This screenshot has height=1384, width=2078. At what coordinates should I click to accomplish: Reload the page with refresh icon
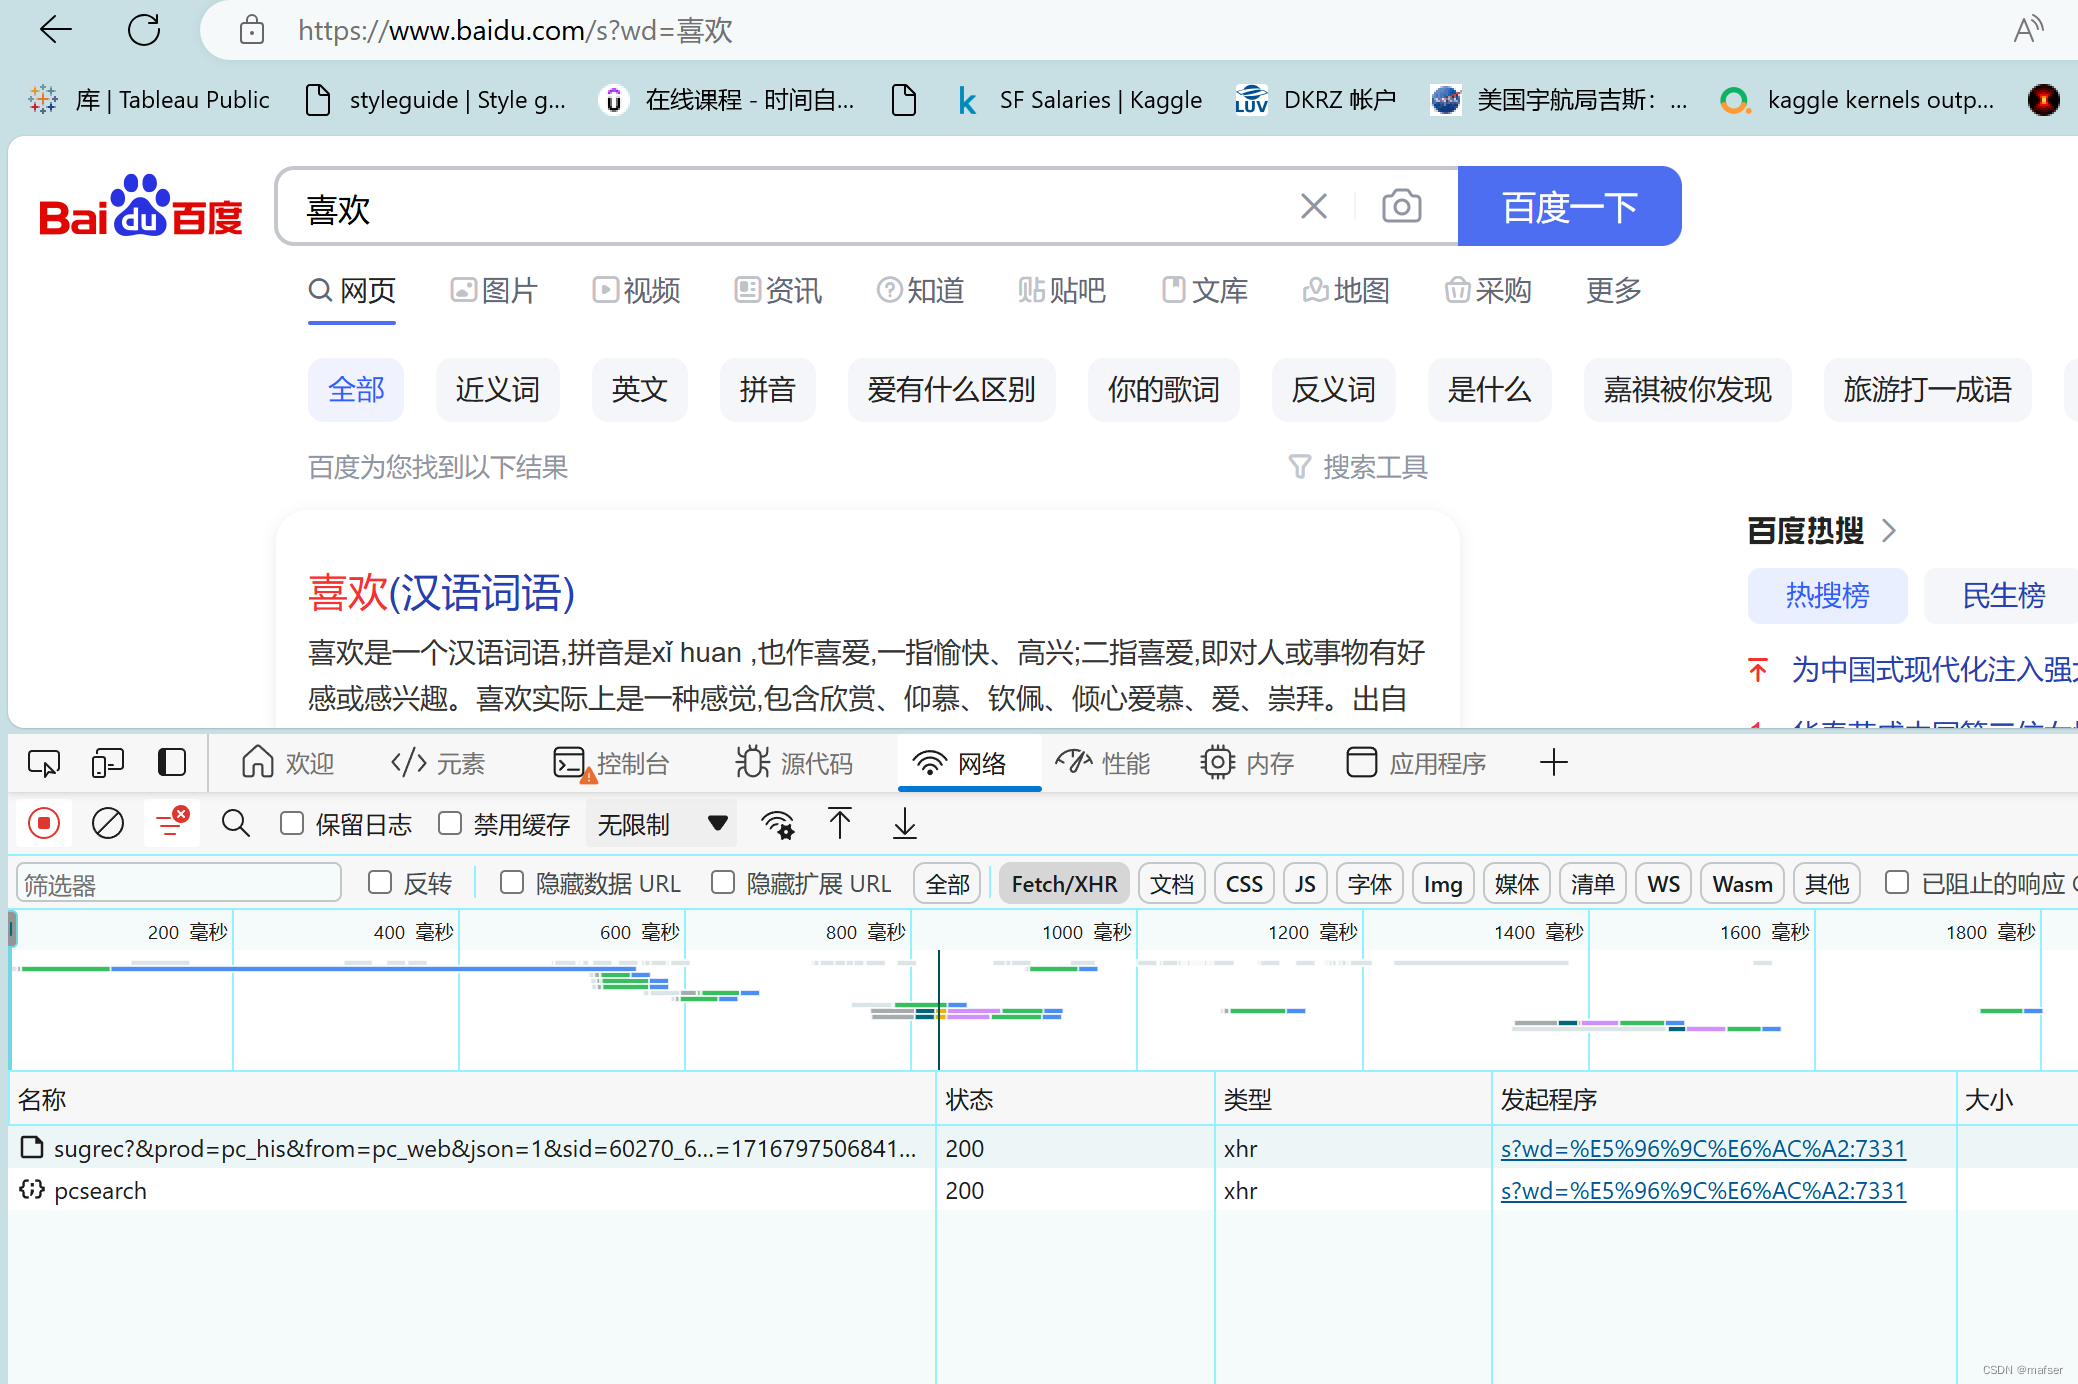[144, 30]
